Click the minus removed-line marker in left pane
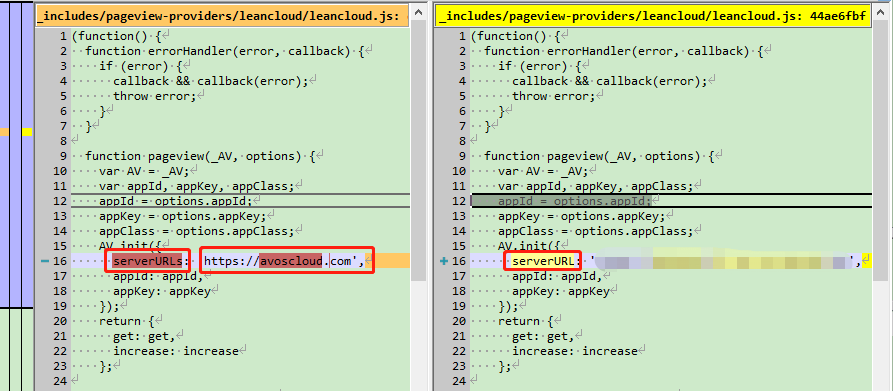This screenshot has width=893, height=391. coord(45,261)
